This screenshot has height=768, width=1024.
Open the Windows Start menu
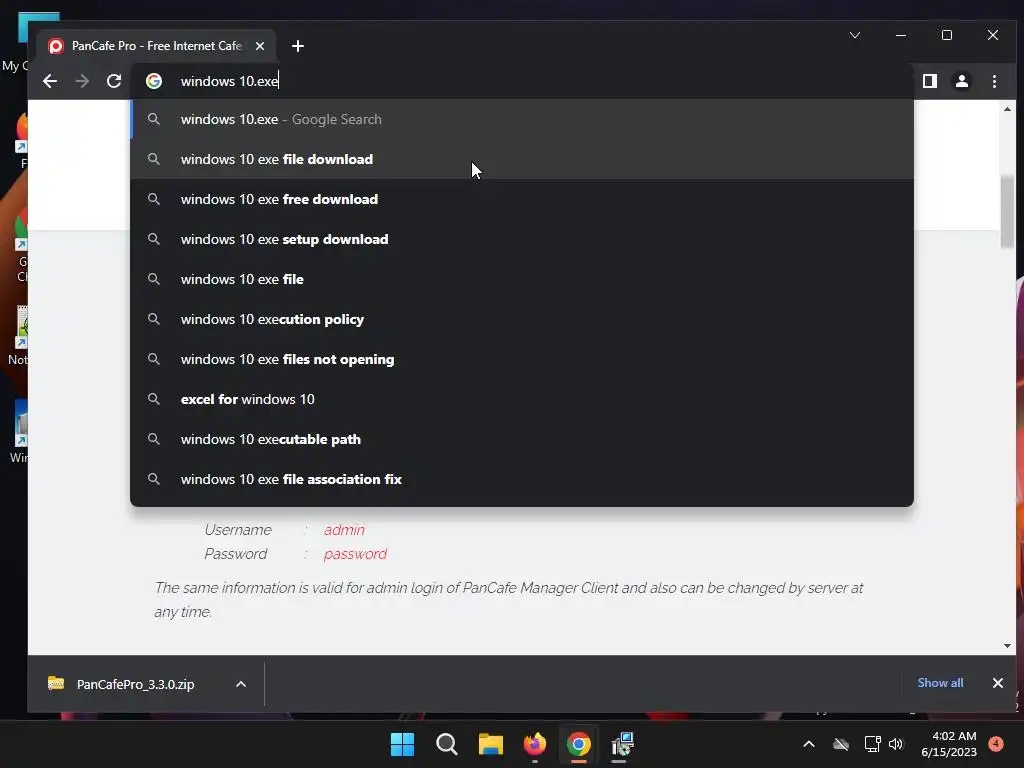402,744
